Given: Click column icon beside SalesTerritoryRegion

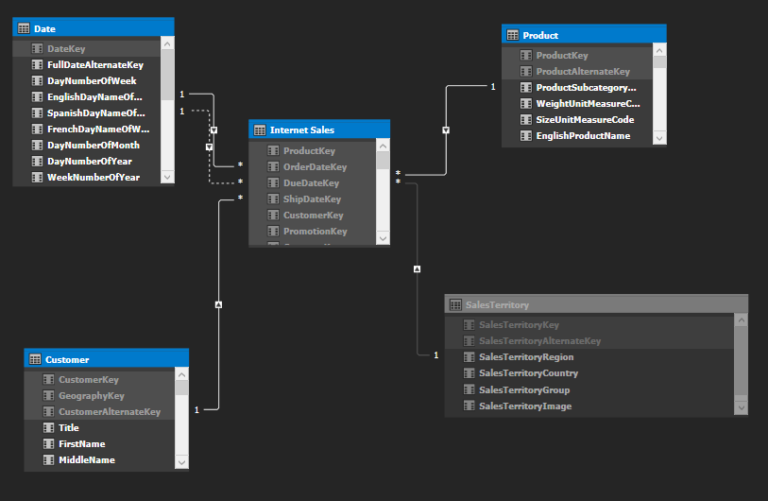Looking at the screenshot, I should pyautogui.click(x=469, y=357).
